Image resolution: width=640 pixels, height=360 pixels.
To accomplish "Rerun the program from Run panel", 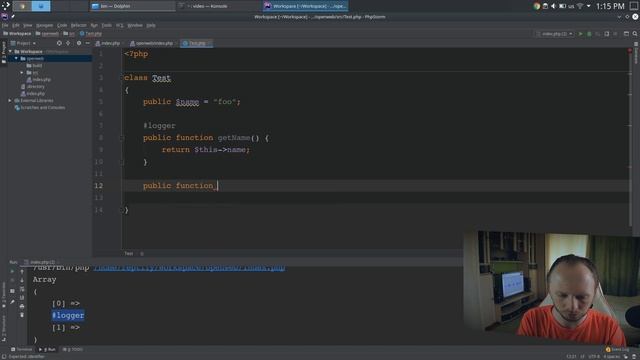I will (x=12, y=271).
